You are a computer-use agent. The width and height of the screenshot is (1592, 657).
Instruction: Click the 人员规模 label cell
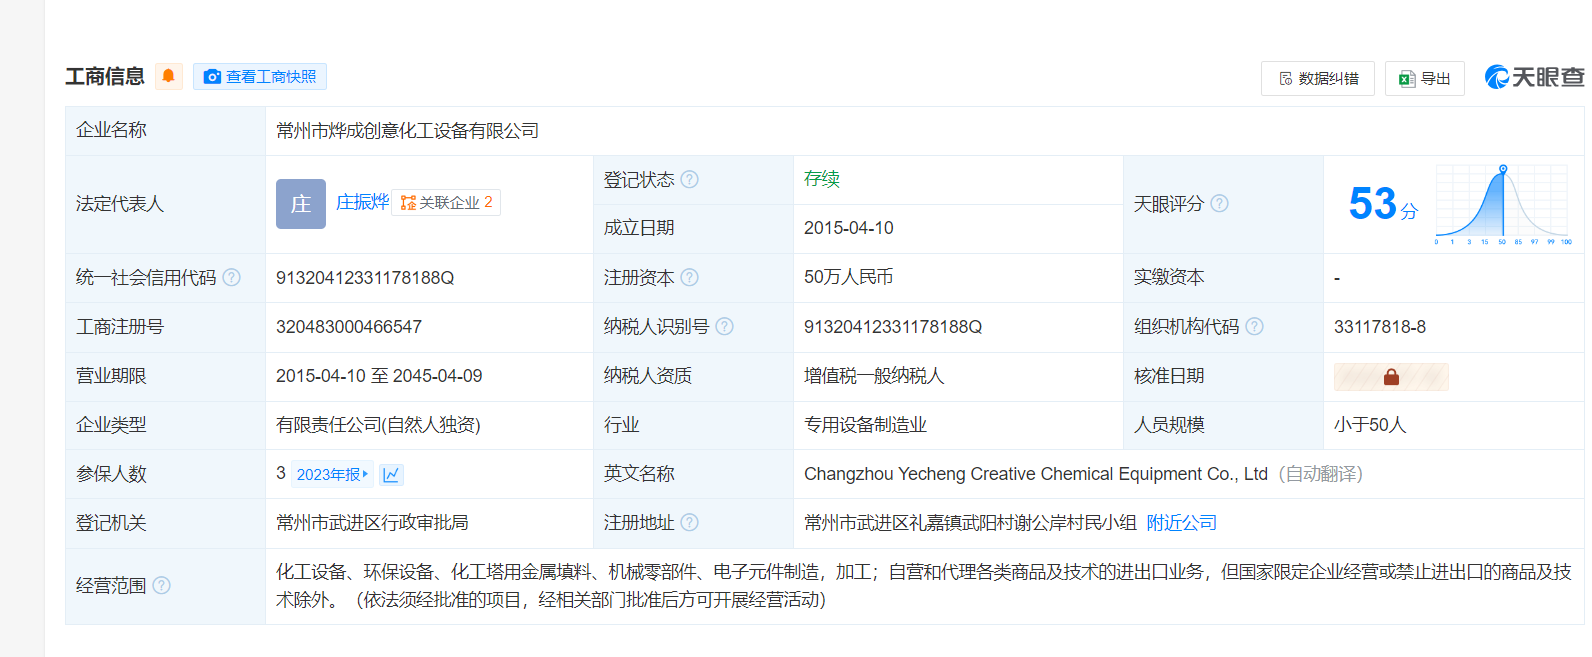tap(1223, 425)
